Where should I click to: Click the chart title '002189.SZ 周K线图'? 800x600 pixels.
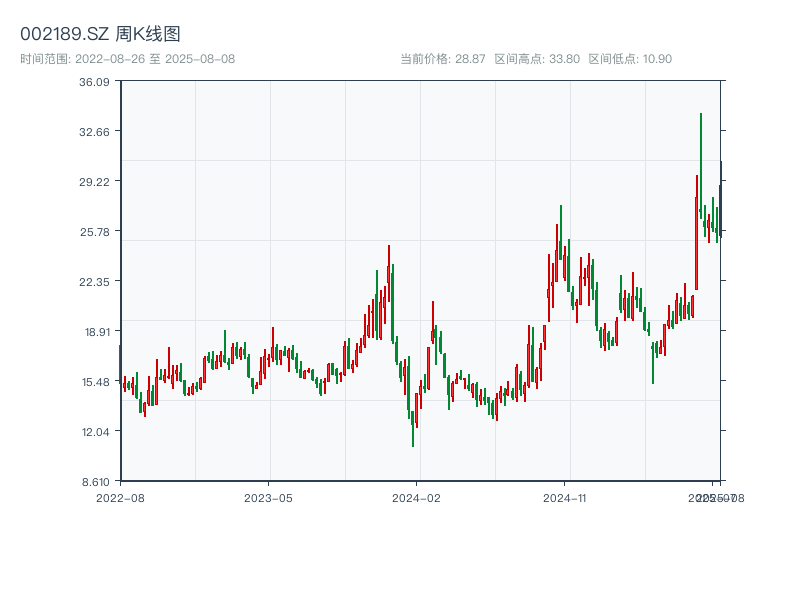coord(100,34)
